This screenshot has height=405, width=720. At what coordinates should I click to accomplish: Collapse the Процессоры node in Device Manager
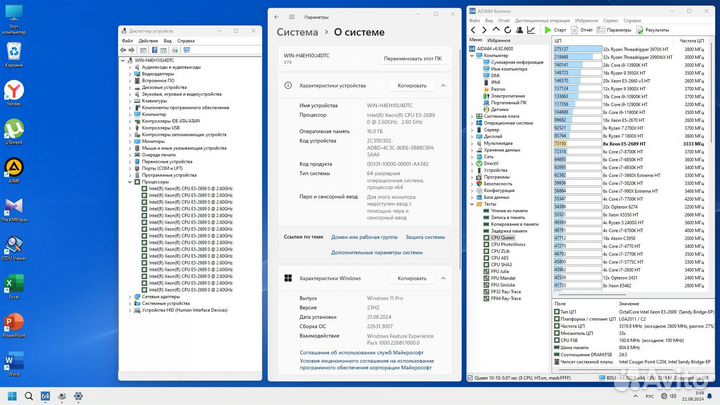tap(130, 182)
